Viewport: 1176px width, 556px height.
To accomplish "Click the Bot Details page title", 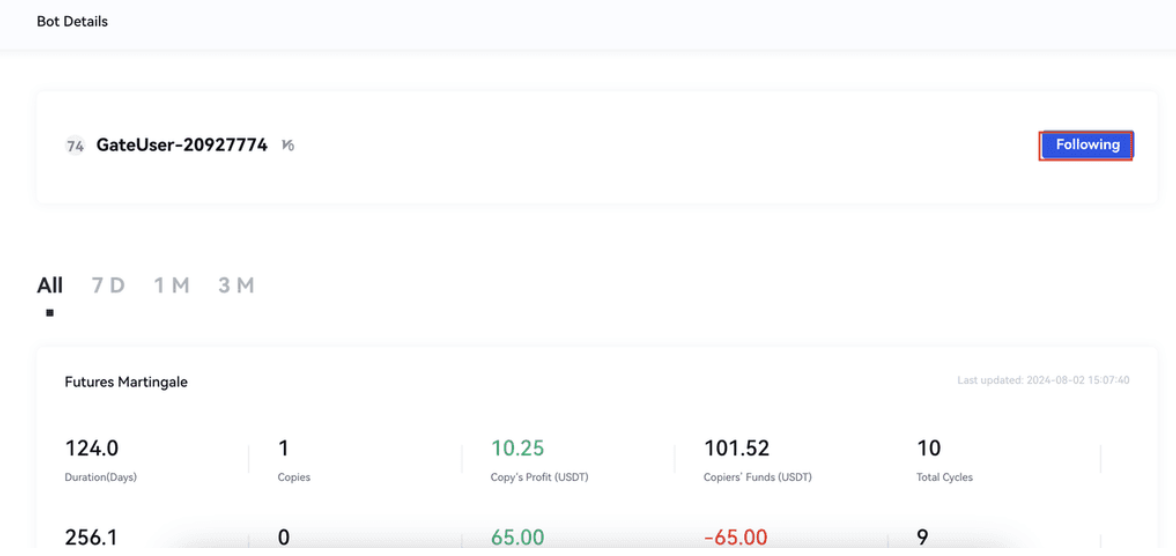I will [72, 21].
